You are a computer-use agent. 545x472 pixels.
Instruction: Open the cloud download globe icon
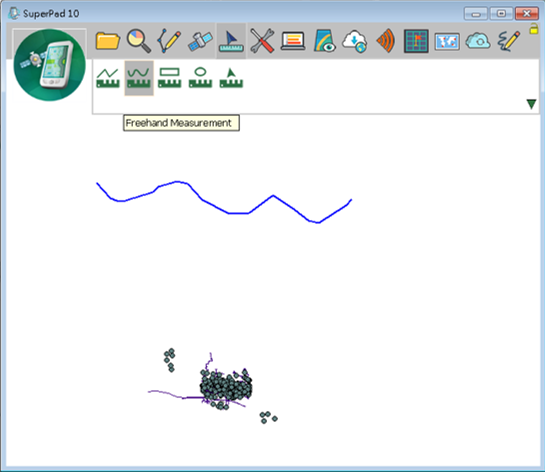(x=355, y=41)
